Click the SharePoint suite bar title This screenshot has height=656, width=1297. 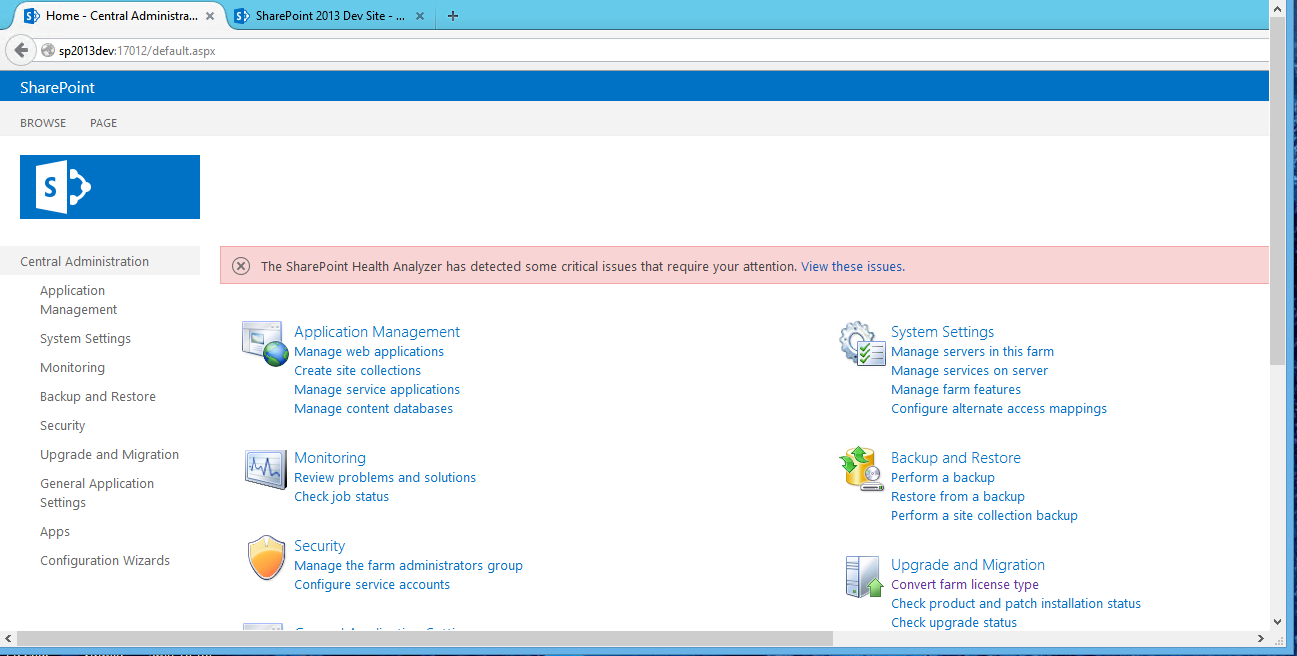[57, 88]
